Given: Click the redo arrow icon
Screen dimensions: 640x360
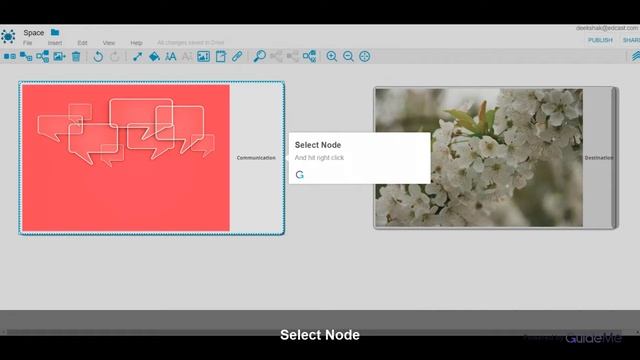Looking at the screenshot, I should click(115, 56).
